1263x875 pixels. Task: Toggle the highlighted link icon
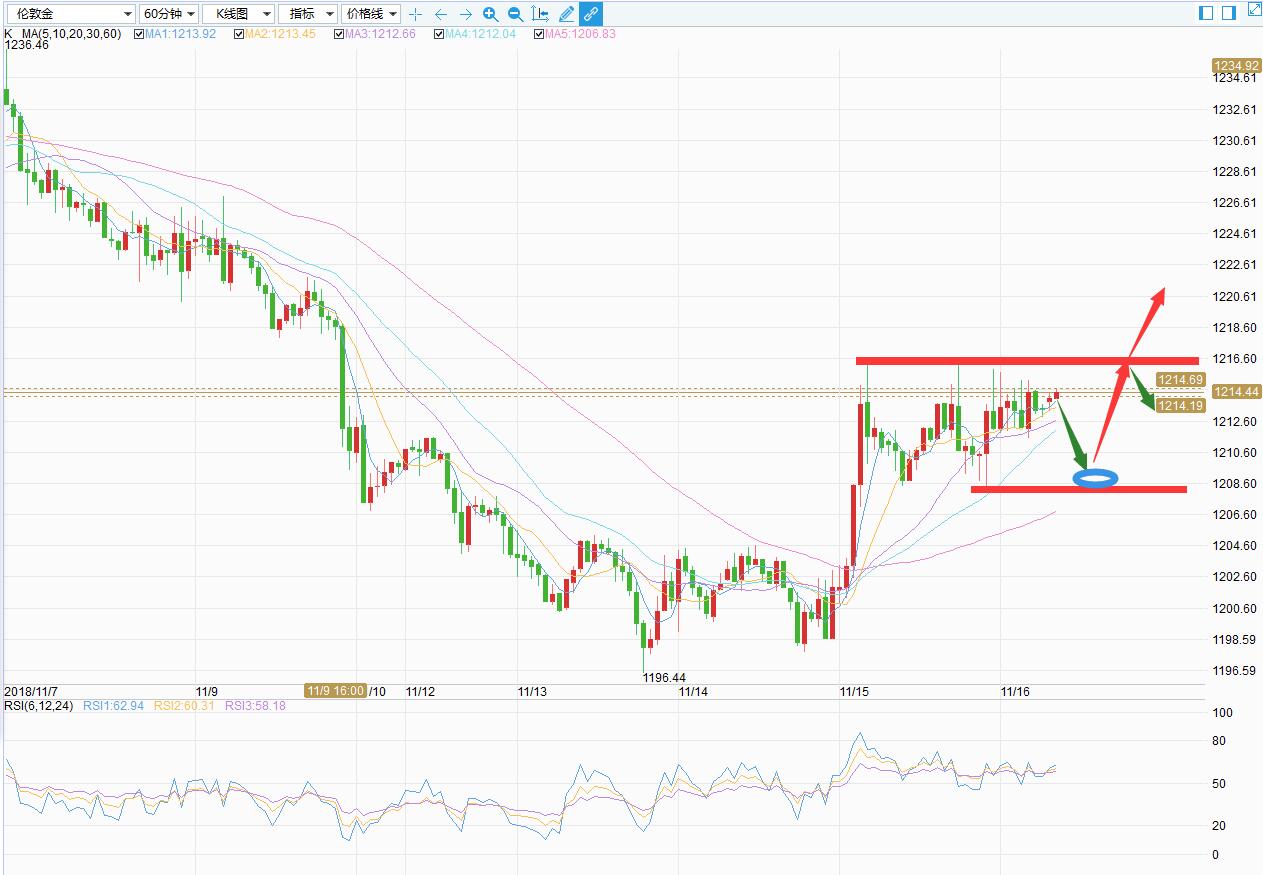(x=591, y=14)
